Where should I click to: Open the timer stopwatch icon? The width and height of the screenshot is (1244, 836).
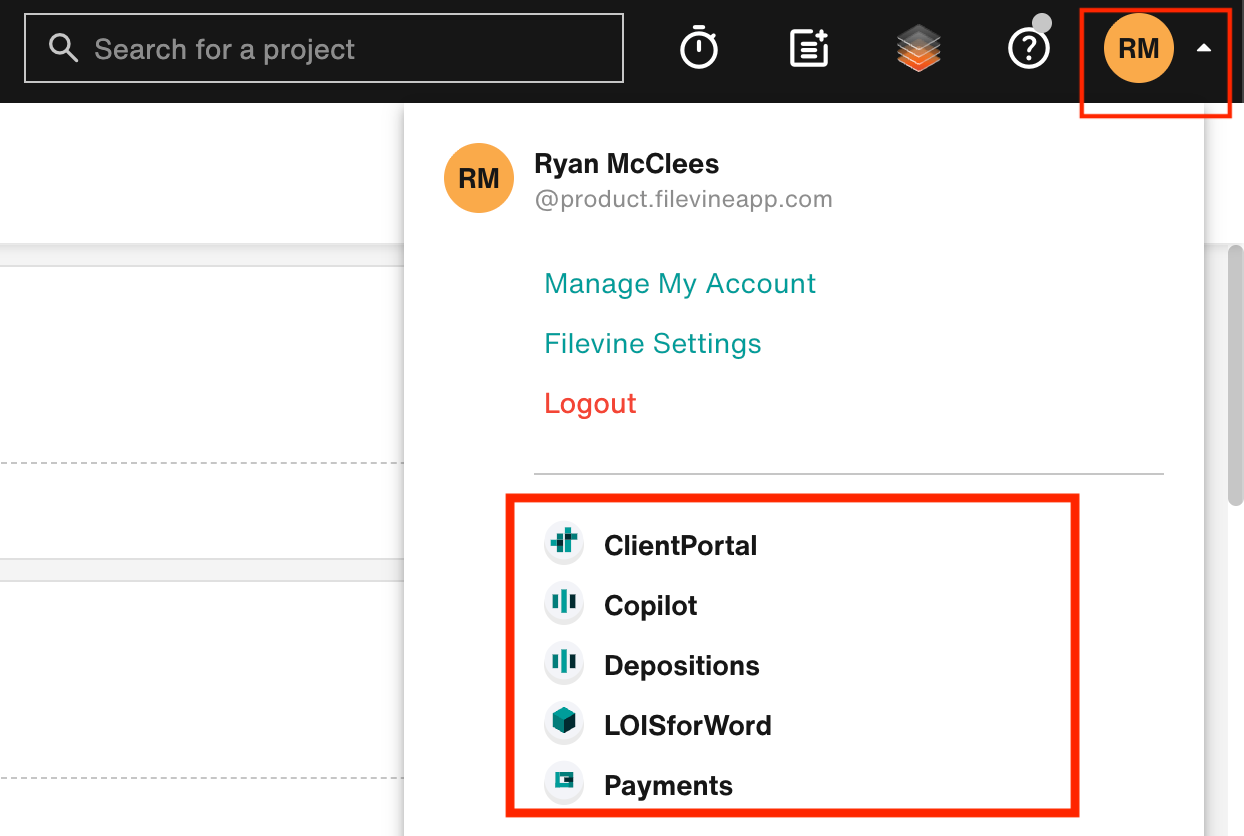point(699,48)
